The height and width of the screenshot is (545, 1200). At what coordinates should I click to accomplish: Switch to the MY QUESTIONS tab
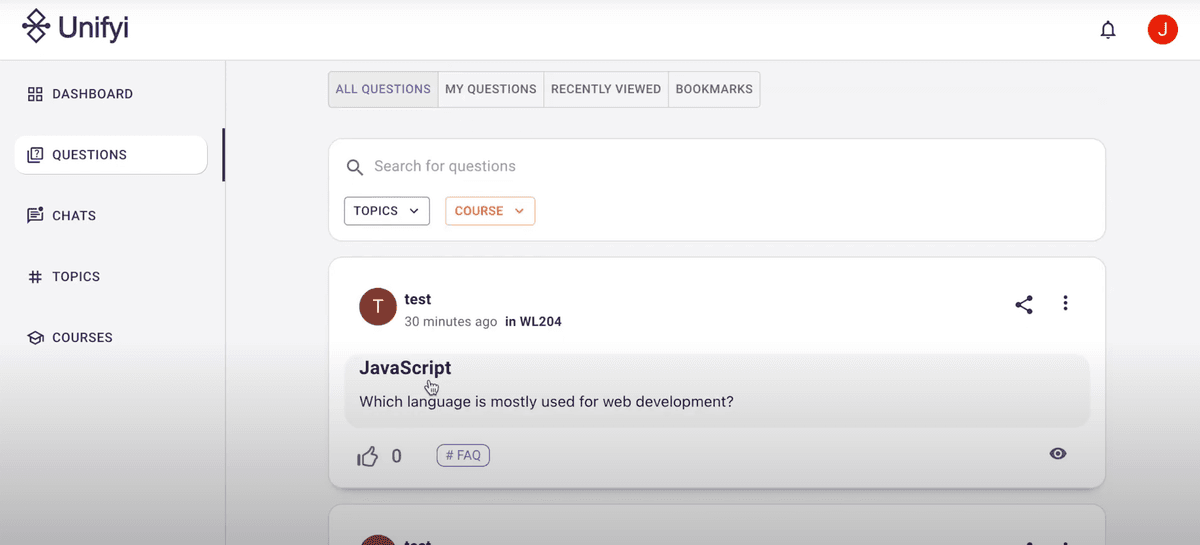[490, 89]
